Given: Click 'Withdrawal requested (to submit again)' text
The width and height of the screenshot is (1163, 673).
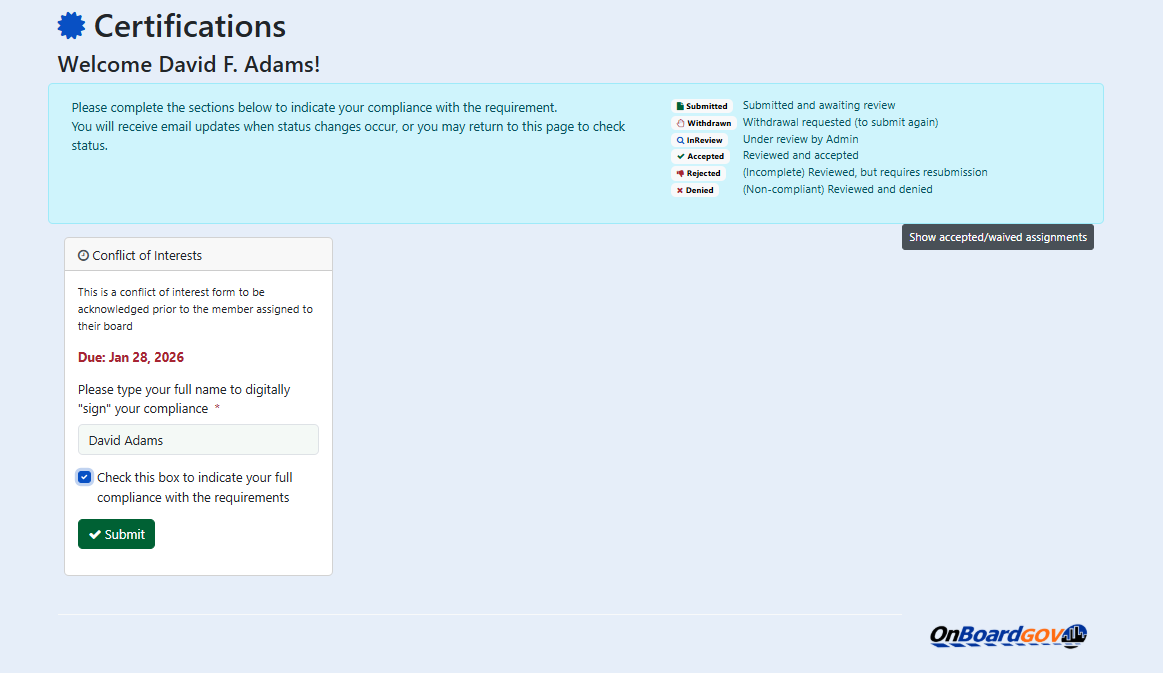Looking at the screenshot, I should (840, 122).
